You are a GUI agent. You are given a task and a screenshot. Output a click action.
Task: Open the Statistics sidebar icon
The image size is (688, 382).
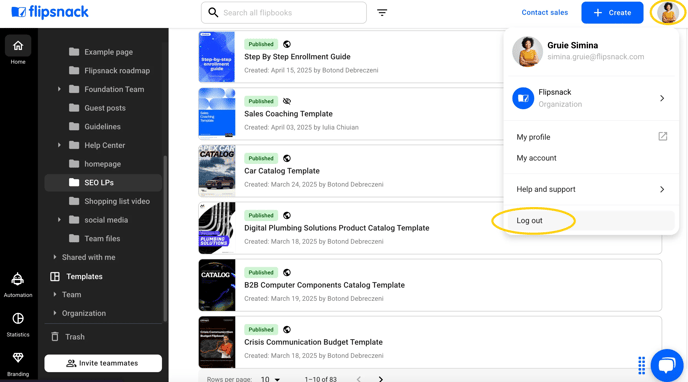click(18, 318)
